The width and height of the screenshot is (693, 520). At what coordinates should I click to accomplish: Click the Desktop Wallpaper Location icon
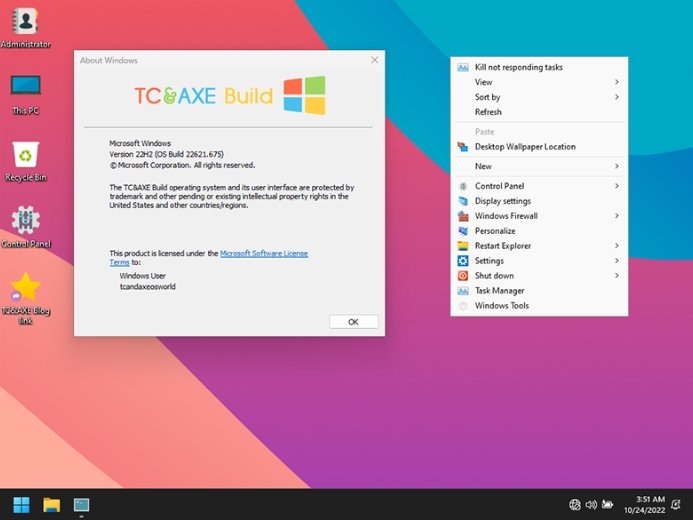pyautogui.click(x=463, y=147)
